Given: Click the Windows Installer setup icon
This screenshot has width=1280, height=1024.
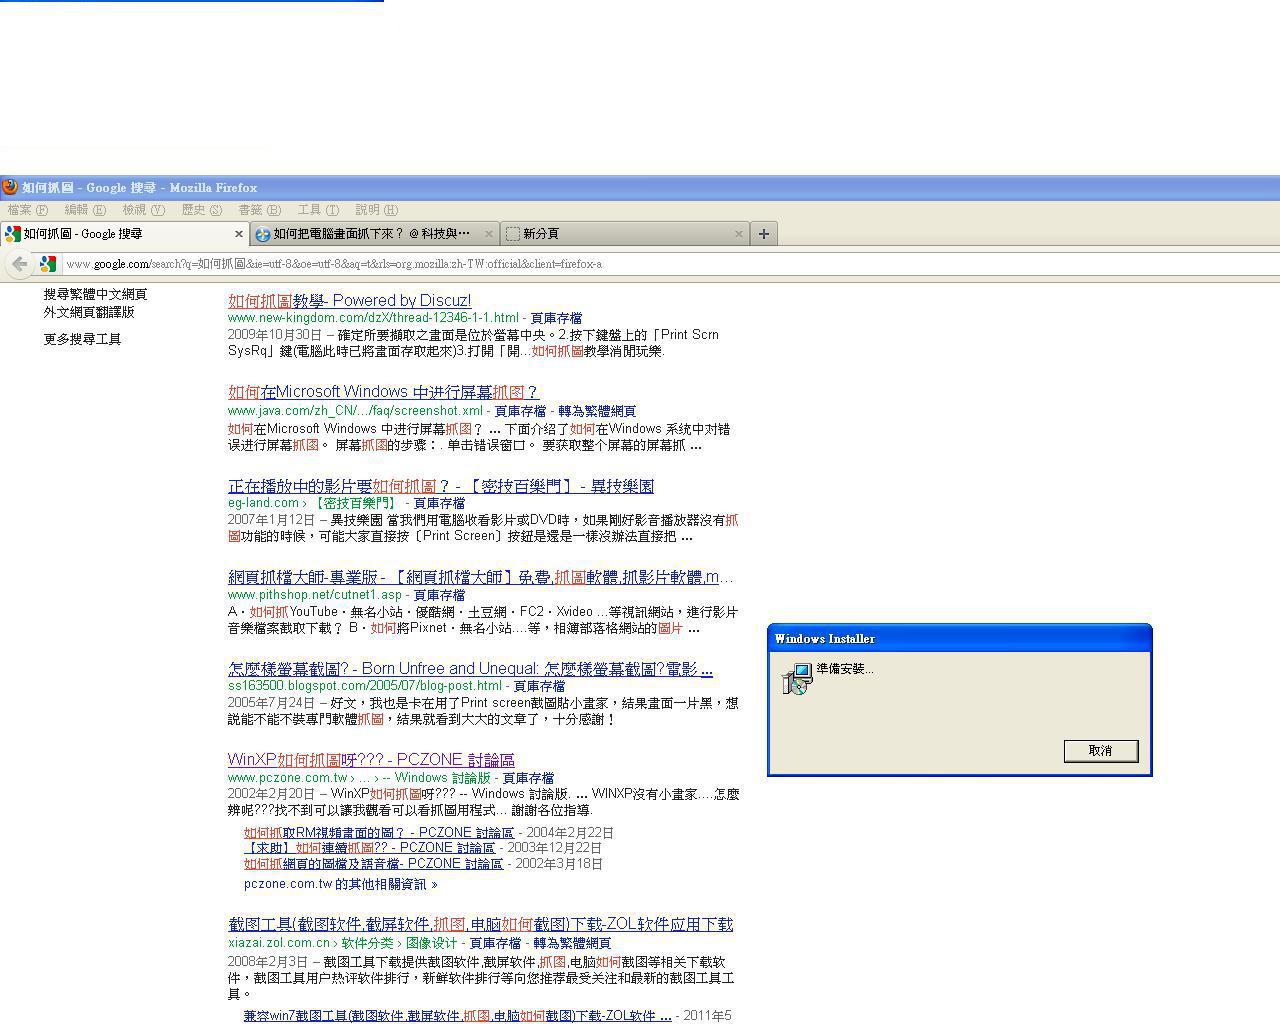Looking at the screenshot, I should tap(797, 680).
